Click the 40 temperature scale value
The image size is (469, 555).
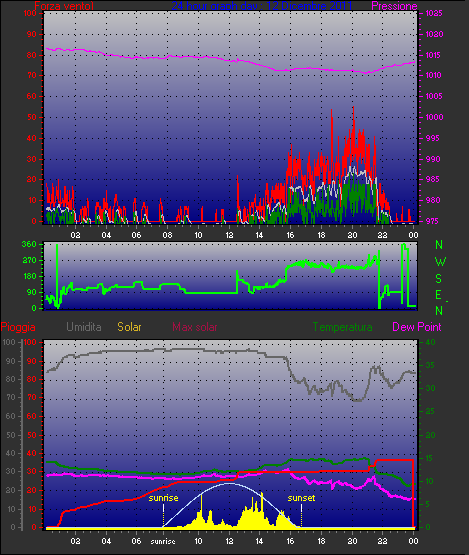point(430,342)
